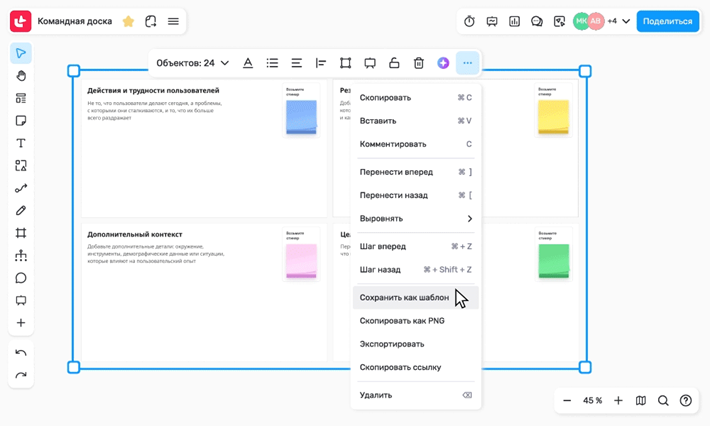The height and width of the screenshot is (426, 710).
Task: Open the hamburger main menu
Action: coord(173,21)
